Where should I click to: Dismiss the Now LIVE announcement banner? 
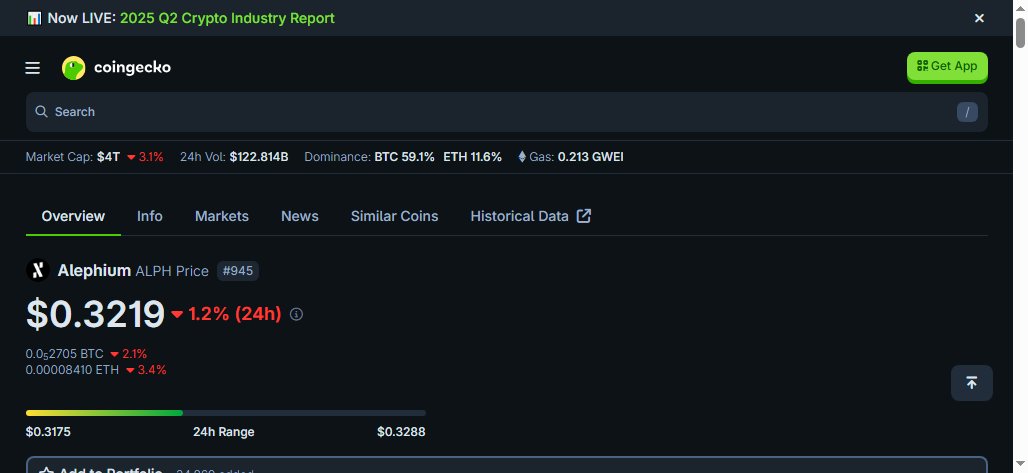point(979,18)
